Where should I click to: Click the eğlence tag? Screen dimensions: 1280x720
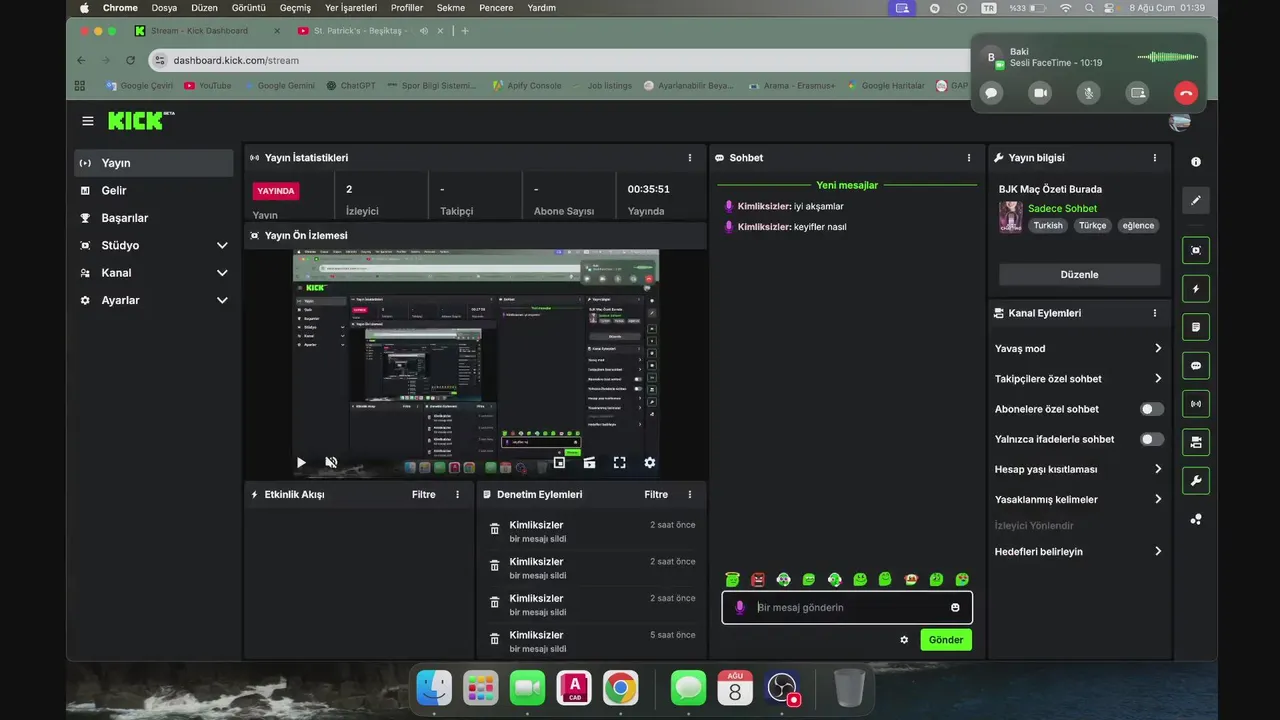(1138, 226)
